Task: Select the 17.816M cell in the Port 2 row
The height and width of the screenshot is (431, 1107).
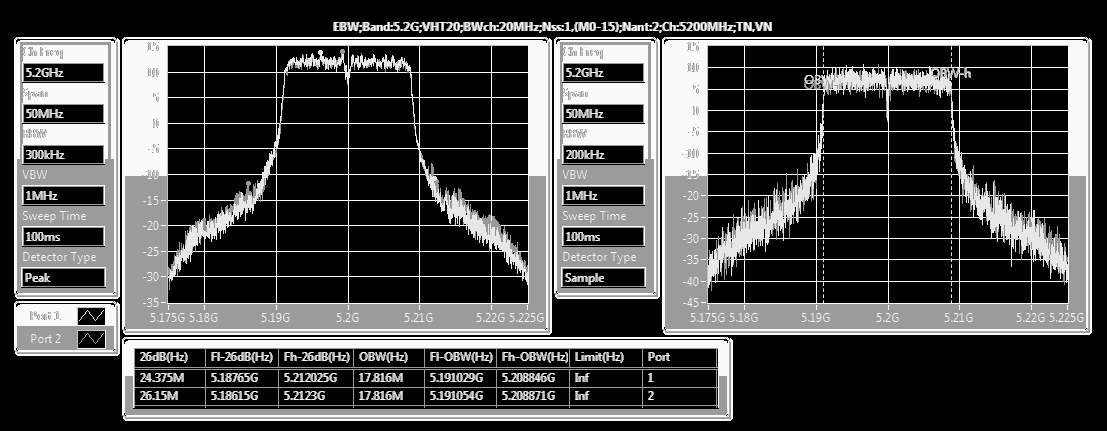Action: (x=390, y=396)
